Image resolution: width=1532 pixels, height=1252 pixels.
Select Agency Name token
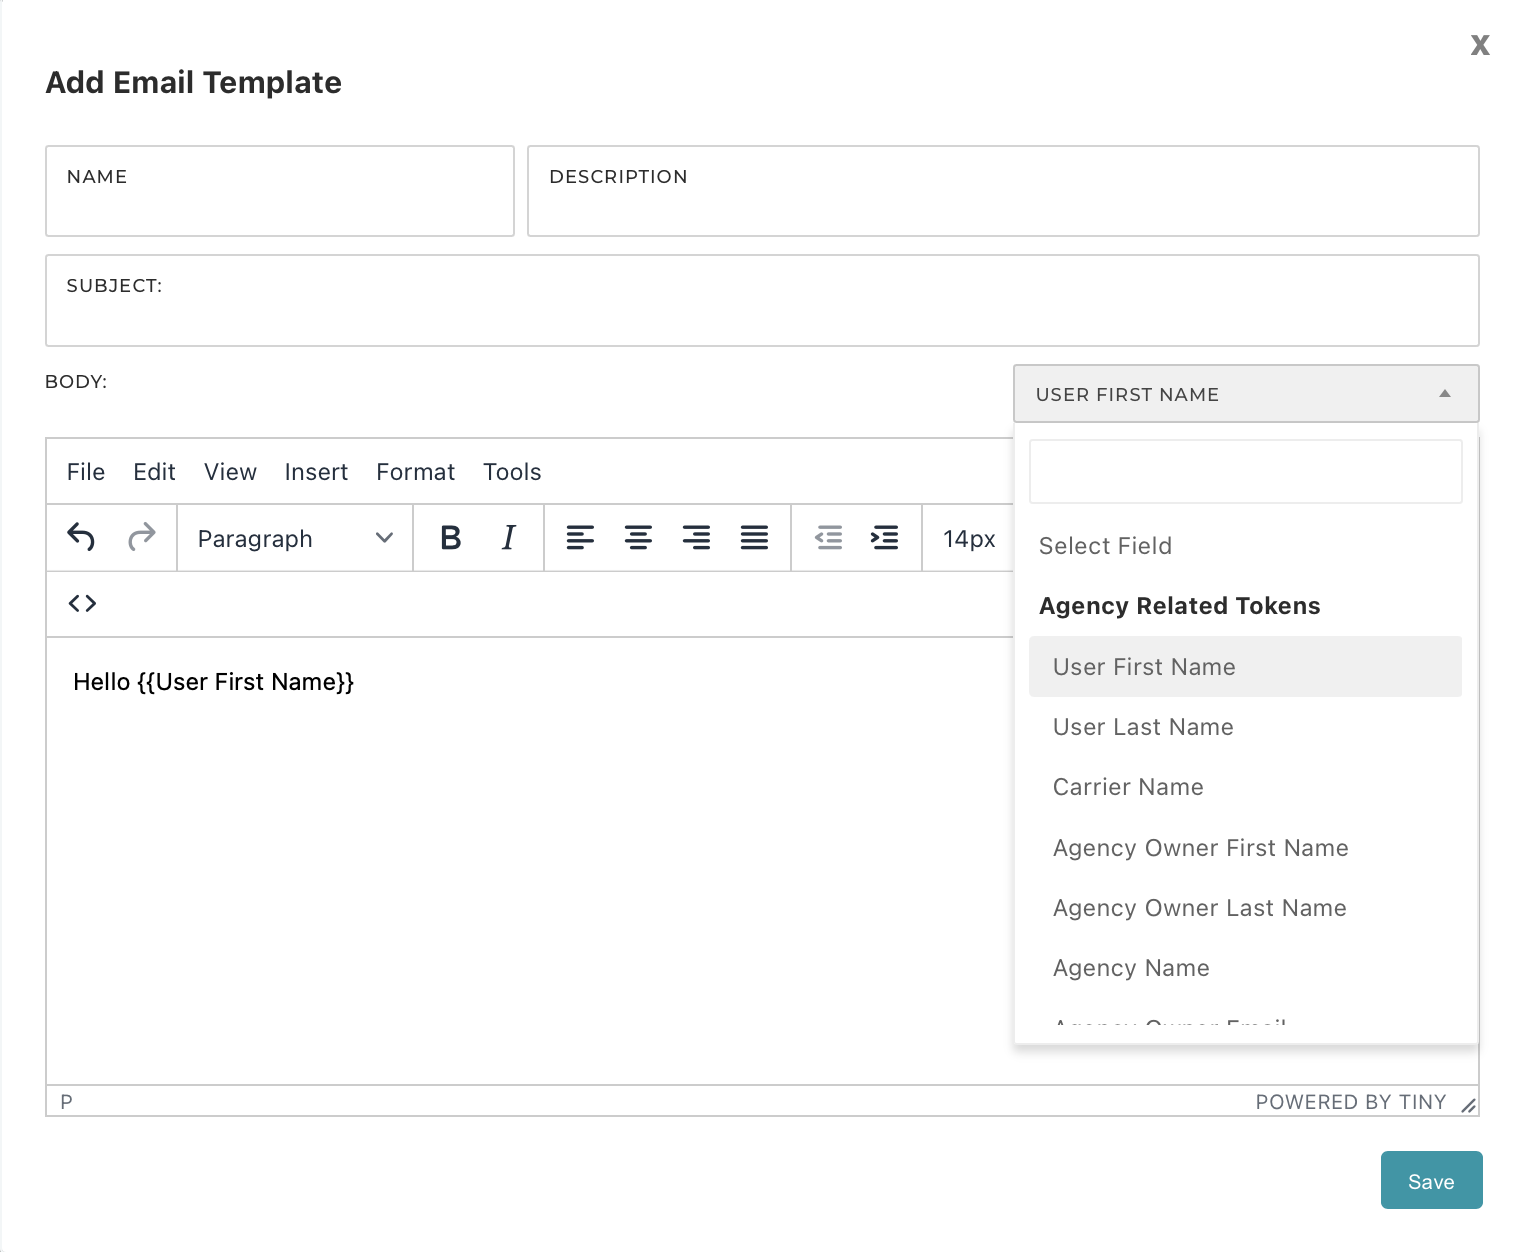click(1246, 968)
